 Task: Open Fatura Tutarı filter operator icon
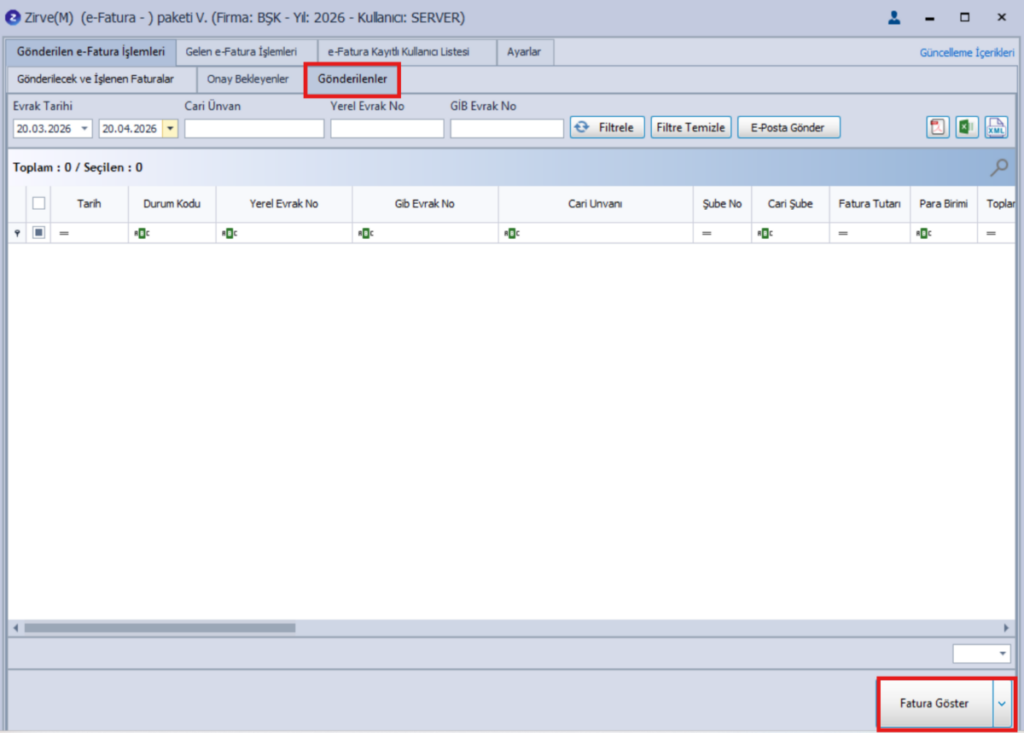(x=843, y=233)
